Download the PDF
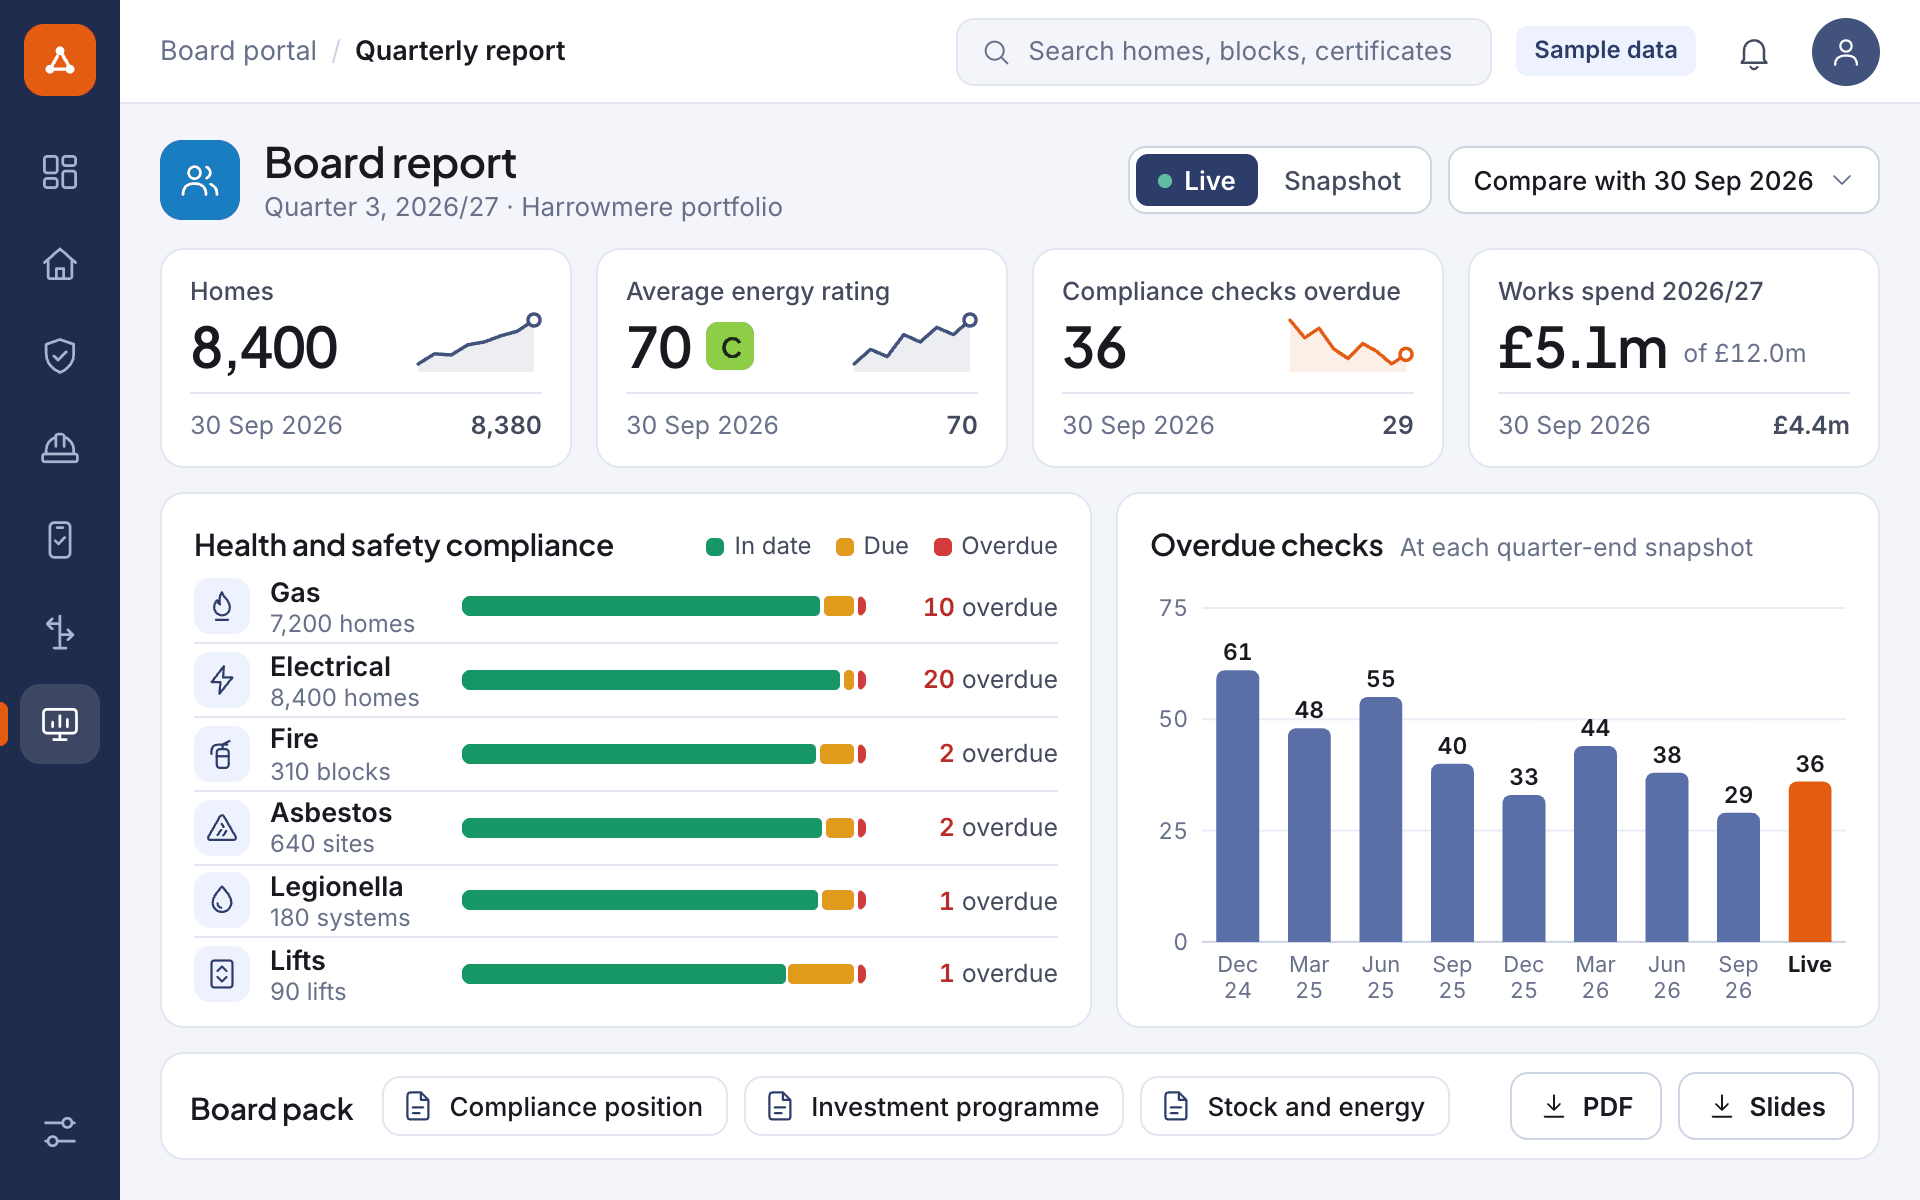This screenshot has width=1920, height=1200. [x=1586, y=1106]
